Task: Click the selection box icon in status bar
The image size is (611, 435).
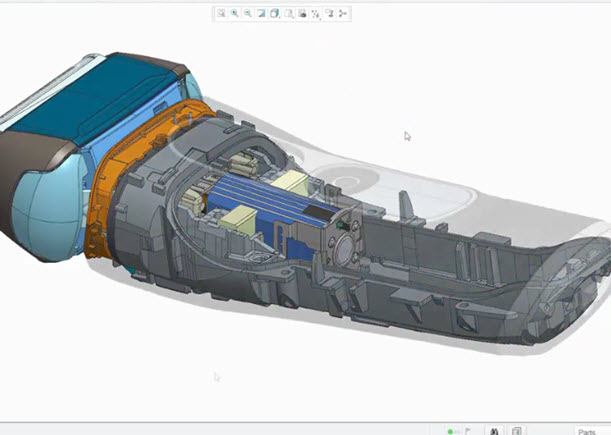Action: (517, 431)
